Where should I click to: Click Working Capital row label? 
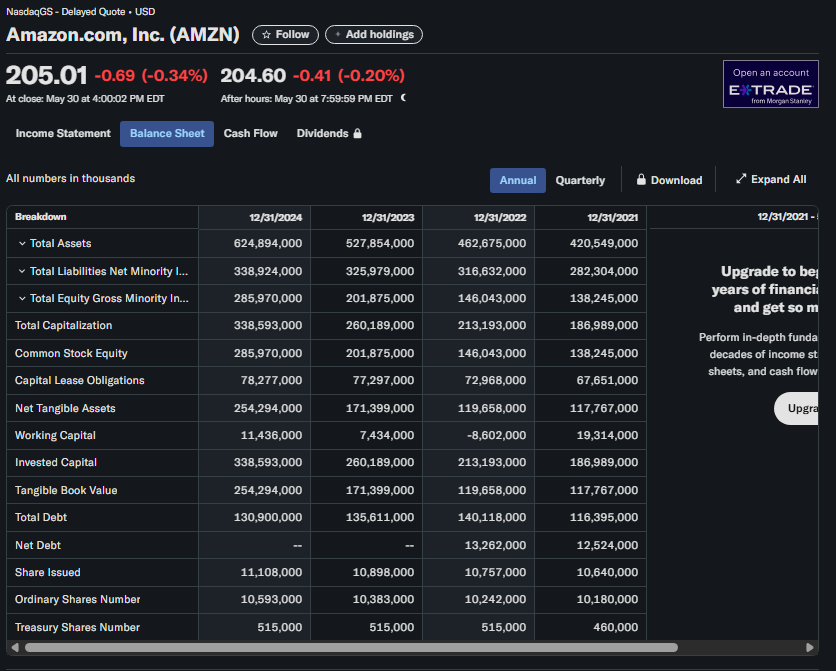tap(55, 435)
